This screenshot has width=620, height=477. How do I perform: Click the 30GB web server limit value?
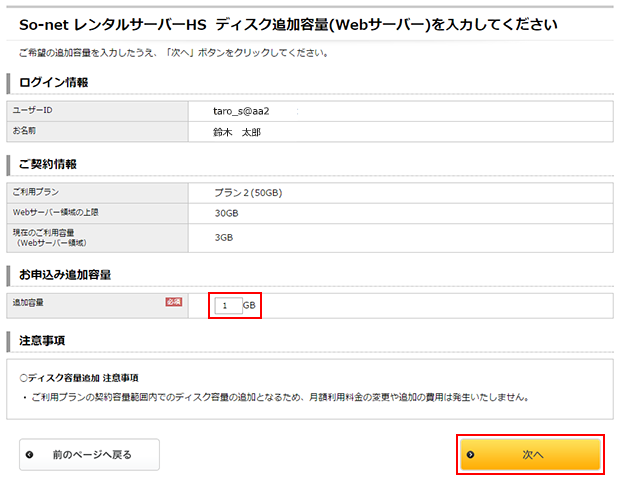(x=226, y=213)
